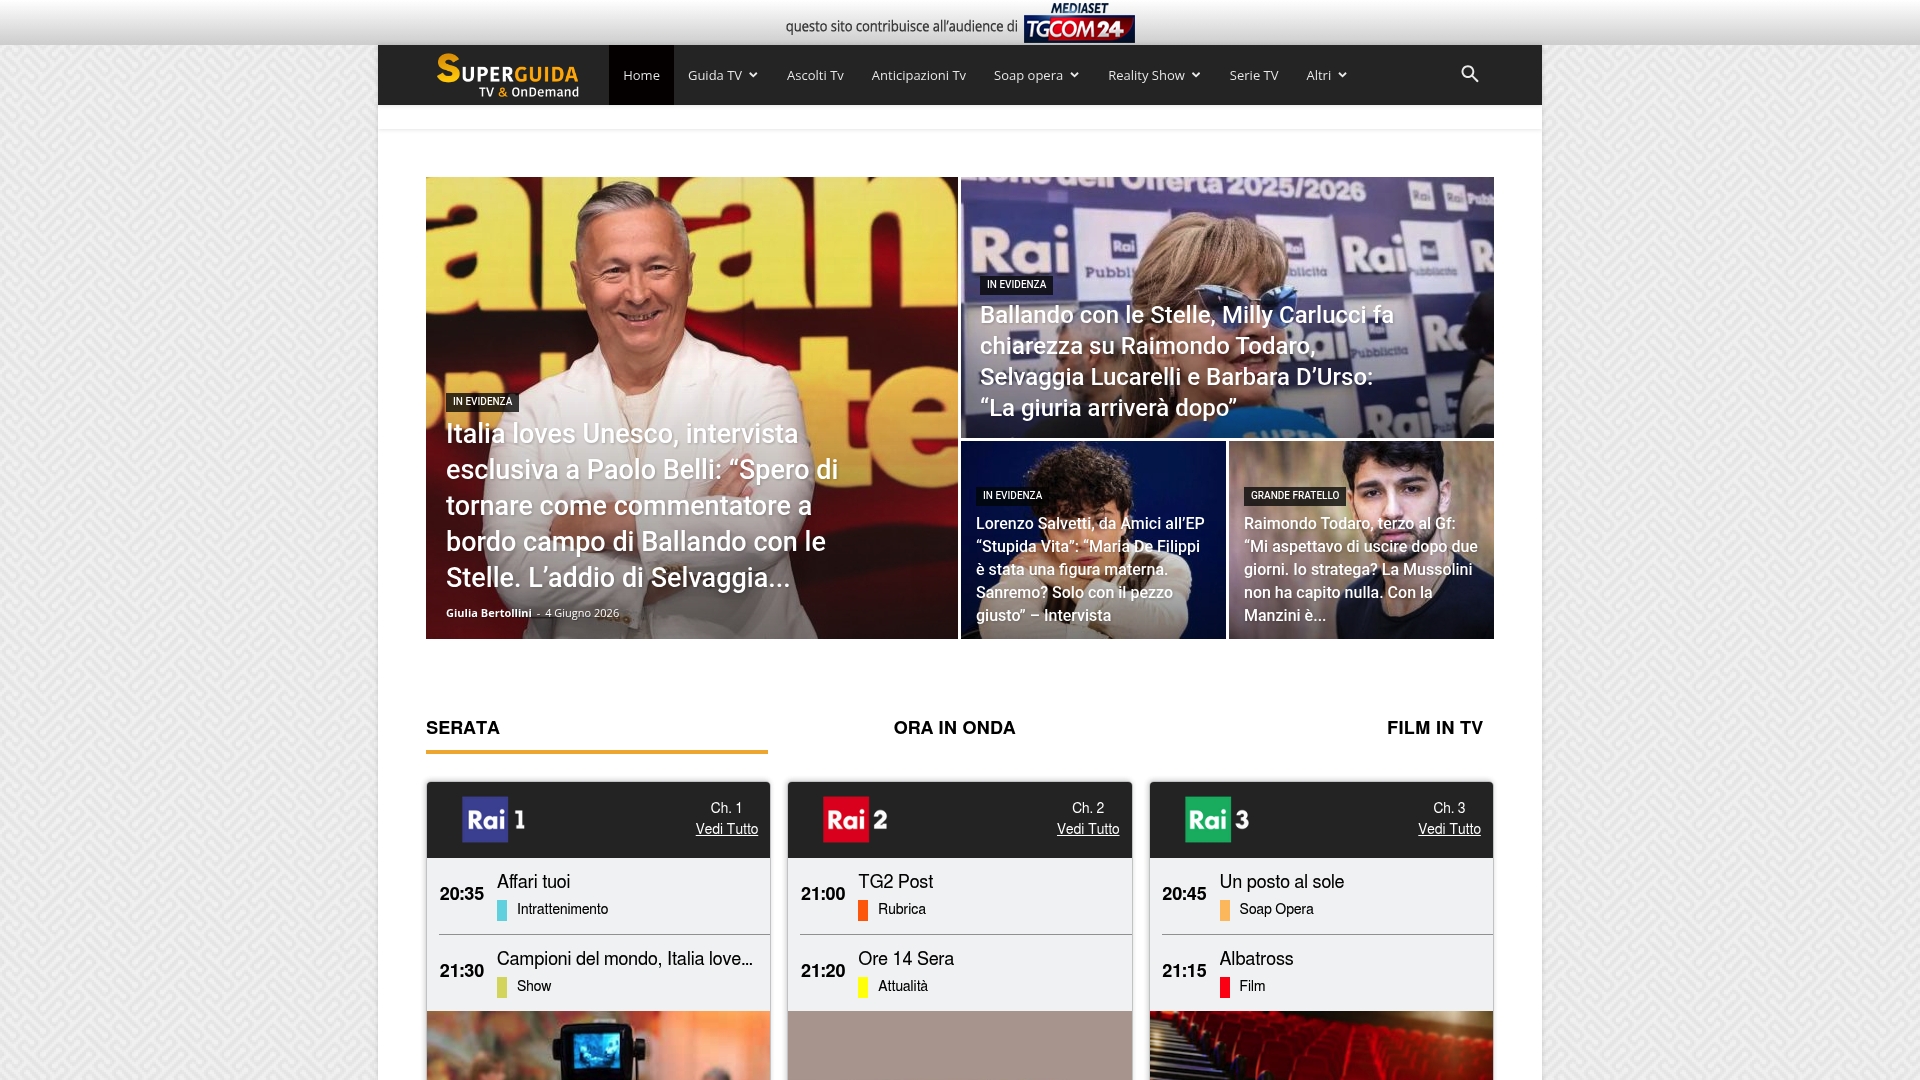Open the Anticipazioni Tv menu item
Viewport: 1920px width, 1080px height.
point(918,75)
